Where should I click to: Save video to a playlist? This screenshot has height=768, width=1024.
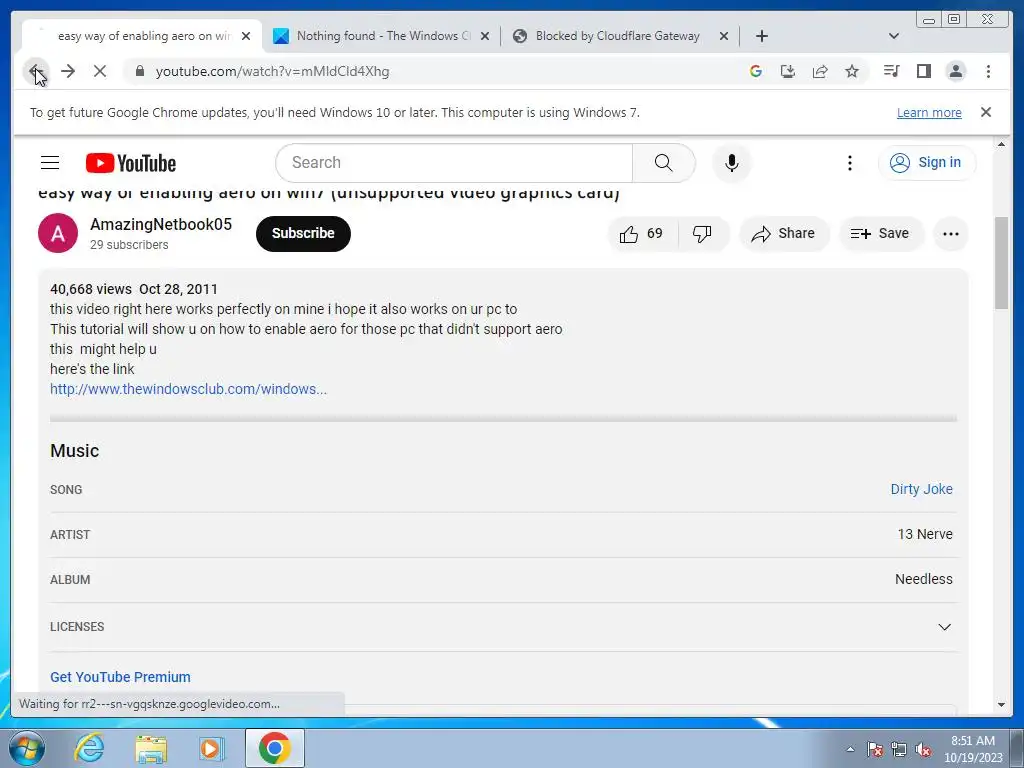click(x=880, y=234)
